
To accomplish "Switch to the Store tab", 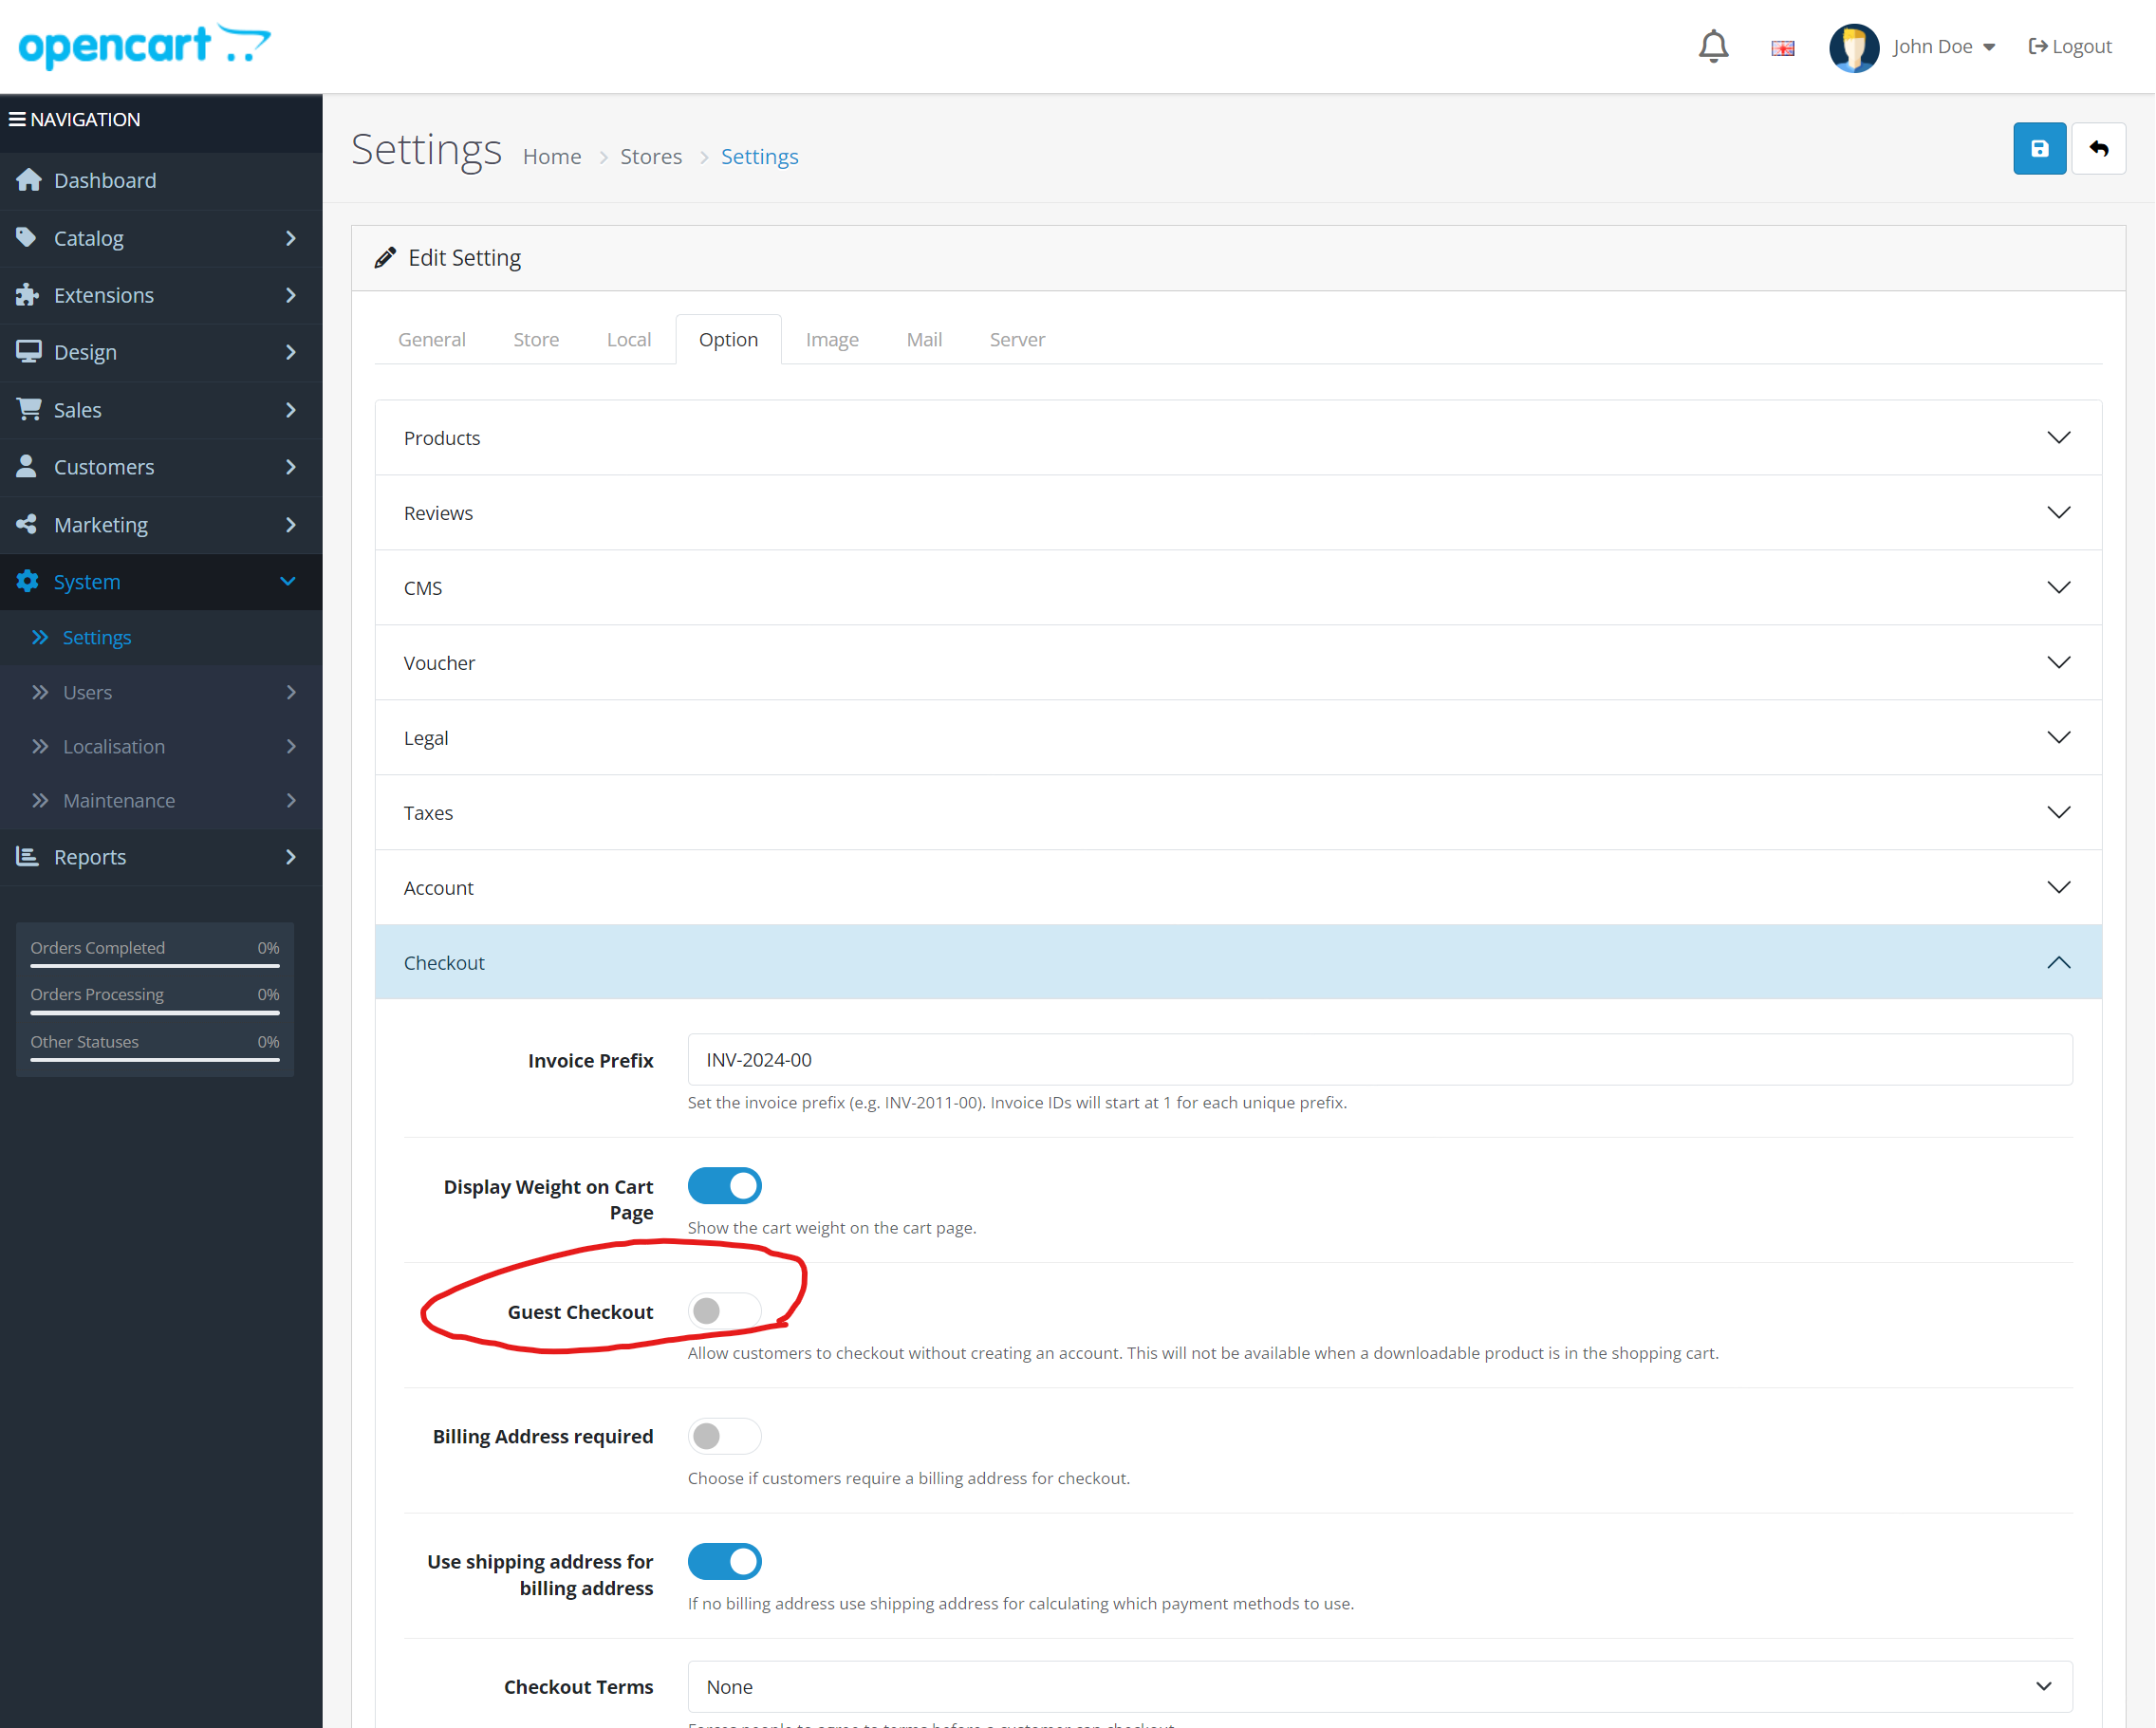I will click(536, 339).
